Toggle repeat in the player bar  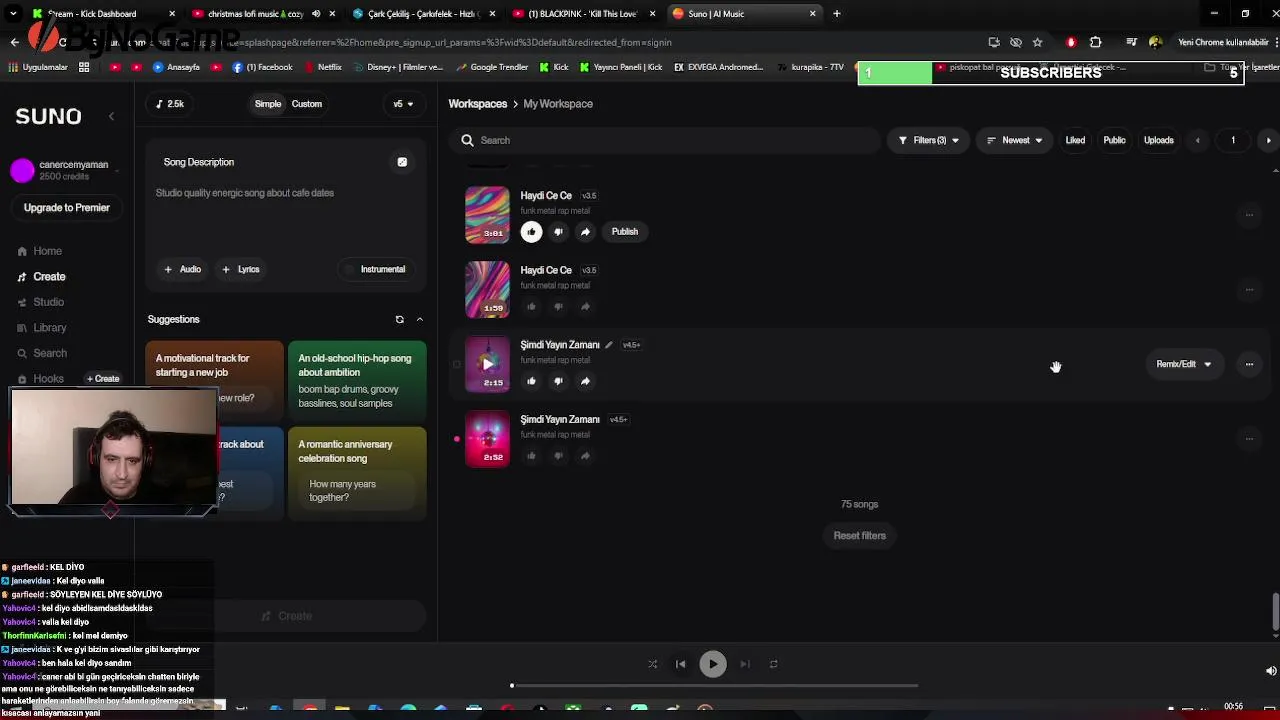(773, 664)
